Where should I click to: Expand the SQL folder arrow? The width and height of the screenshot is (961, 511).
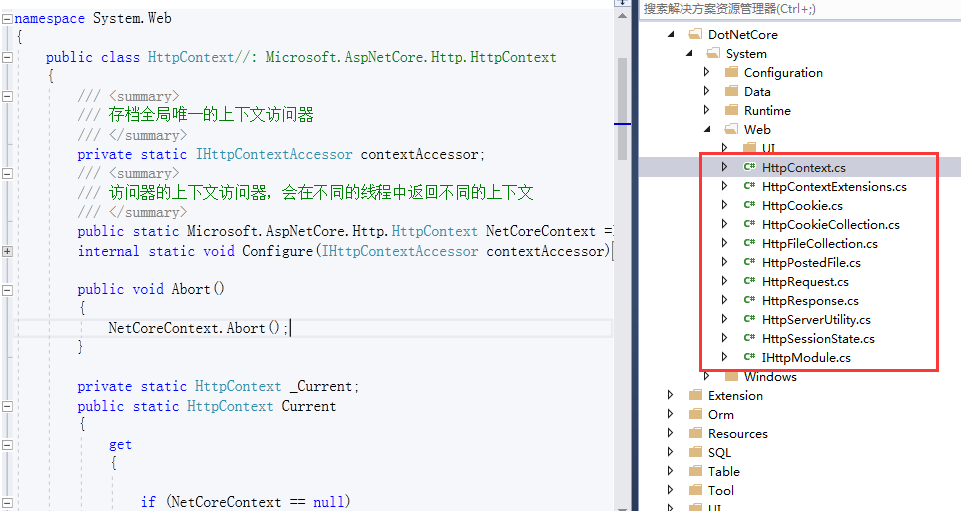pos(670,452)
